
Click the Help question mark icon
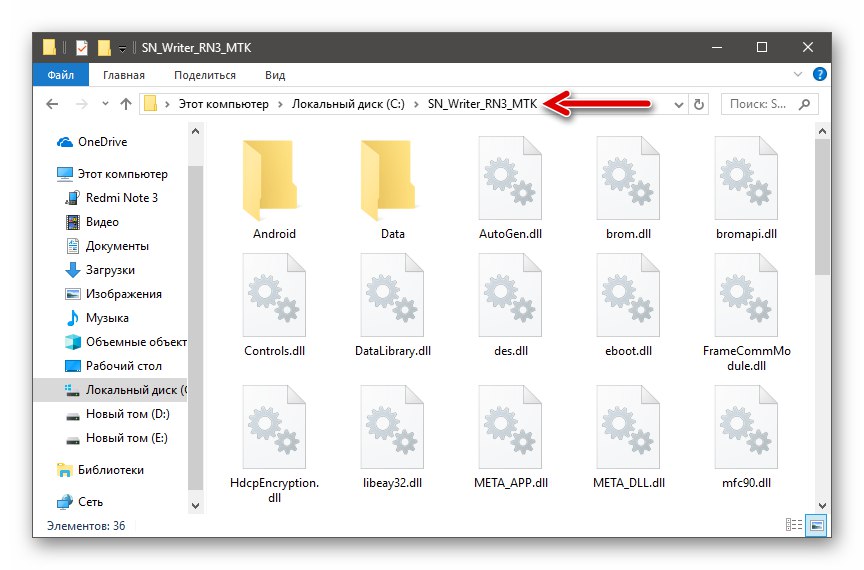(819, 74)
